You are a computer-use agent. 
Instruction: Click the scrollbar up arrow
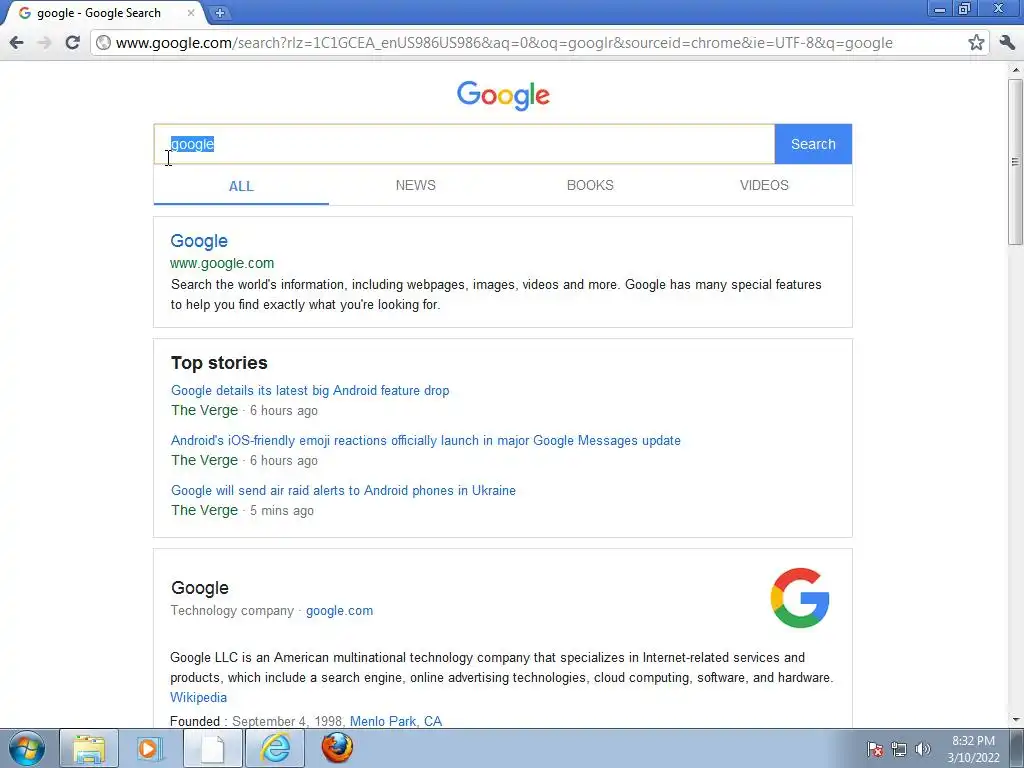(x=1016, y=69)
